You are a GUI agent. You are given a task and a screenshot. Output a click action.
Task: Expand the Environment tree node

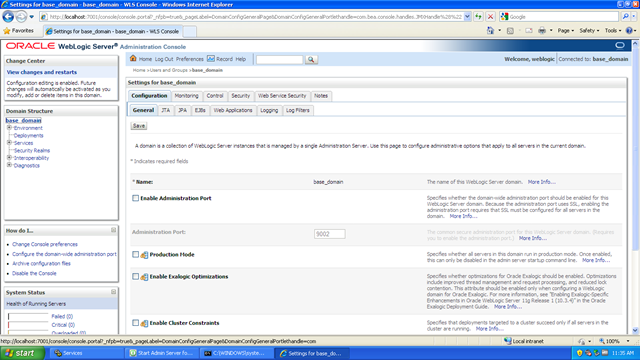click(x=9, y=128)
